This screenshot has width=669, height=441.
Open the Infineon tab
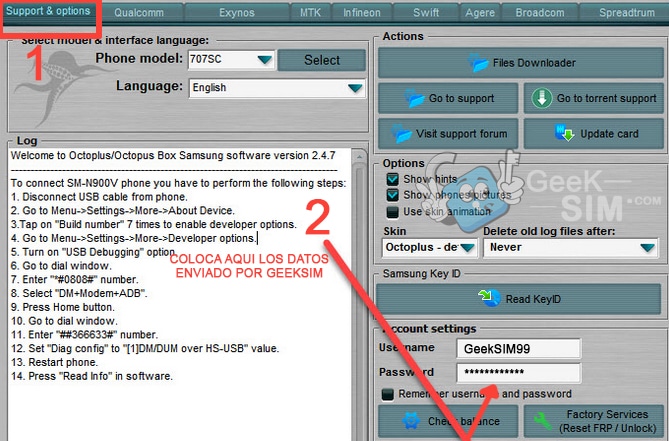pyautogui.click(x=362, y=13)
